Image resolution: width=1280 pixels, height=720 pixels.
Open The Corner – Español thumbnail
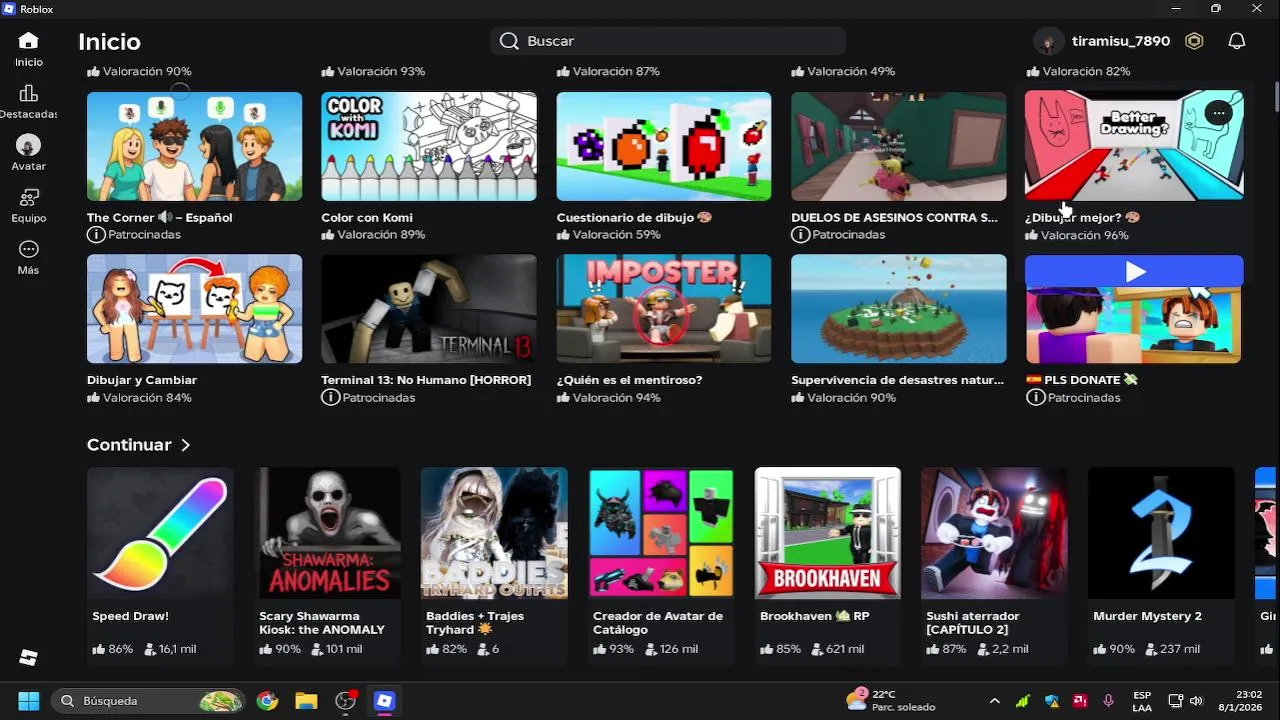coord(194,146)
